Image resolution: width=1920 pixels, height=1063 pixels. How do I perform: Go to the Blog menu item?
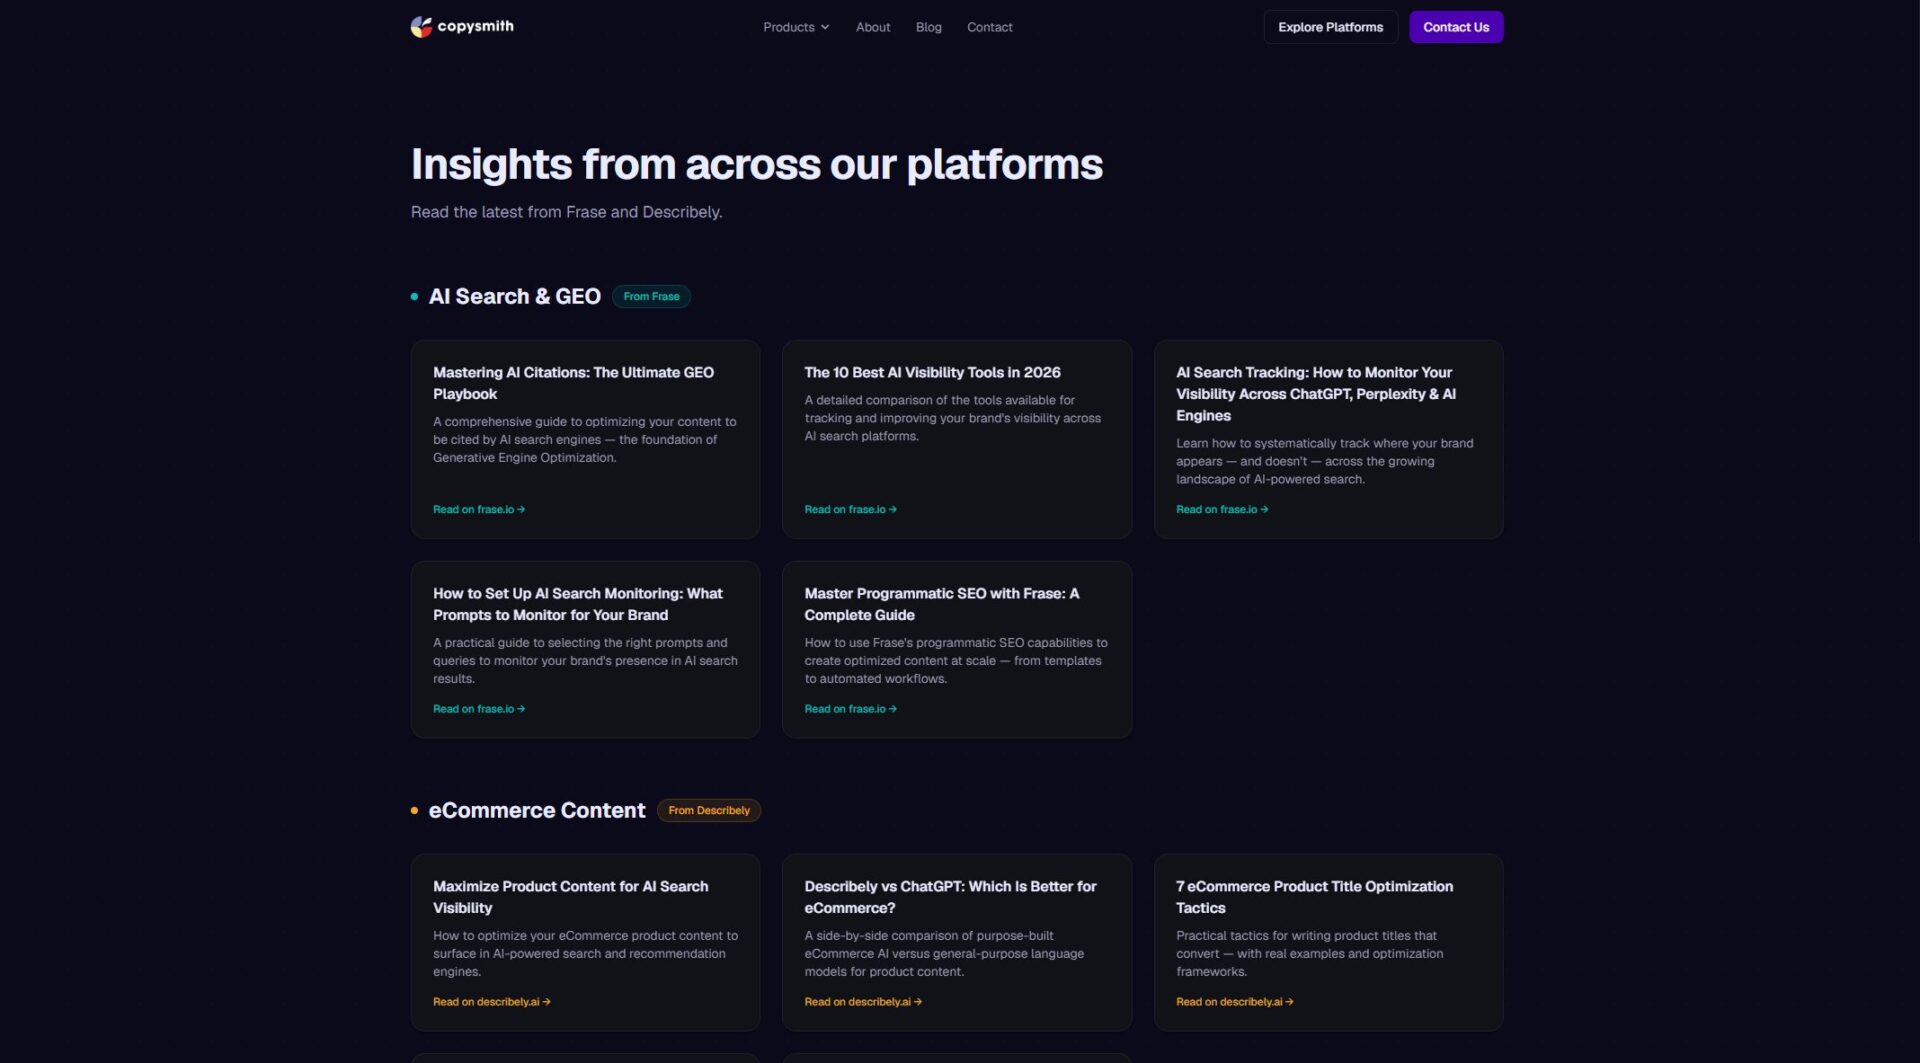point(928,27)
